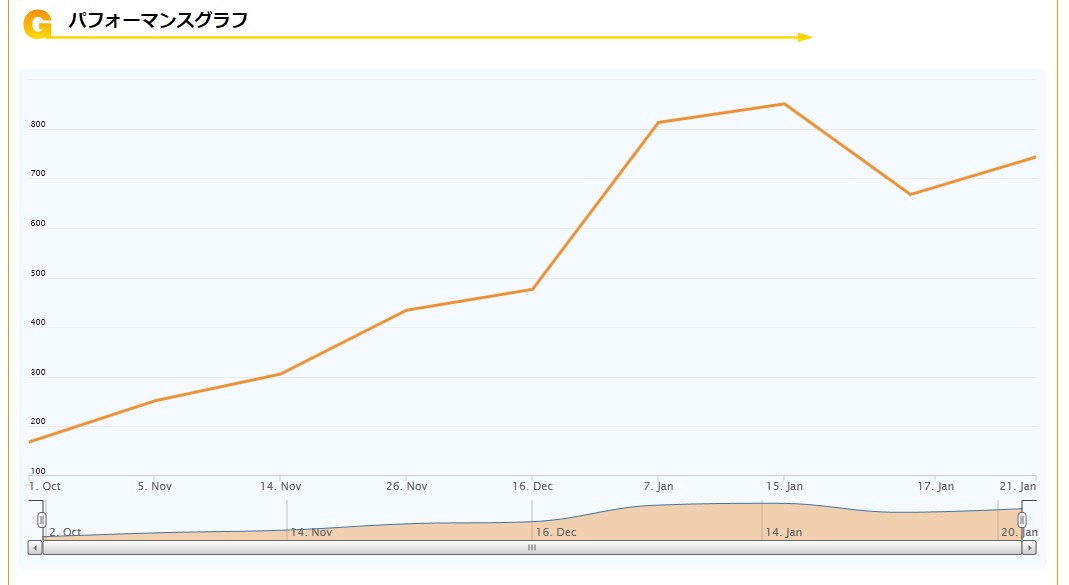This screenshot has height=585, width=1069.
Task: Click the 800 label on the y-axis
Action: pos(38,125)
